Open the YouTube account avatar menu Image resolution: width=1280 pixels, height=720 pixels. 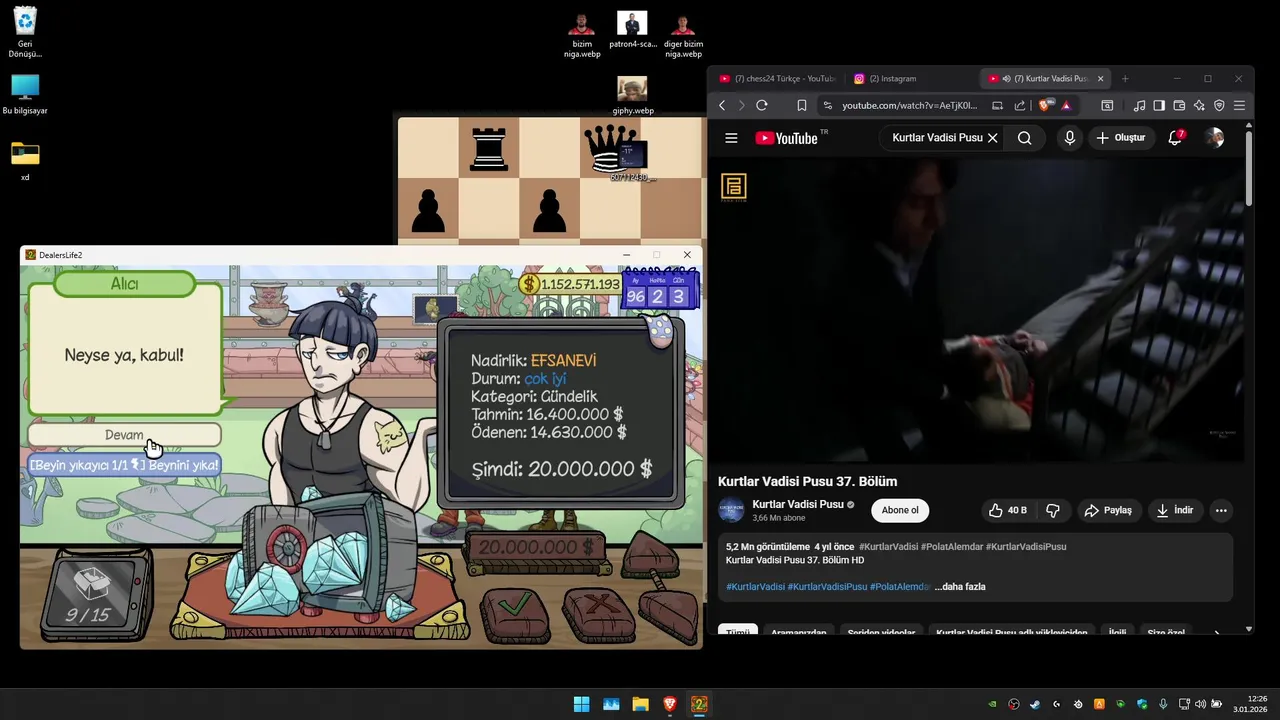(x=1214, y=138)
